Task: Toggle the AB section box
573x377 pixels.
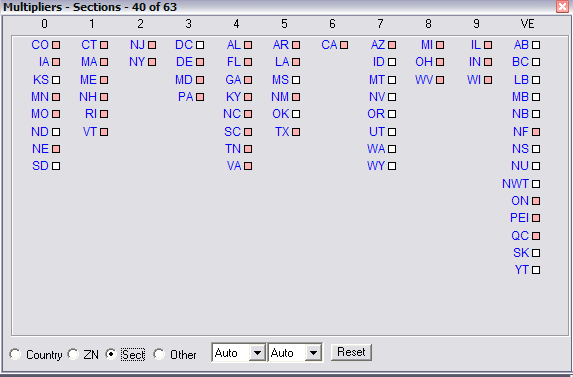Action: 536,45
